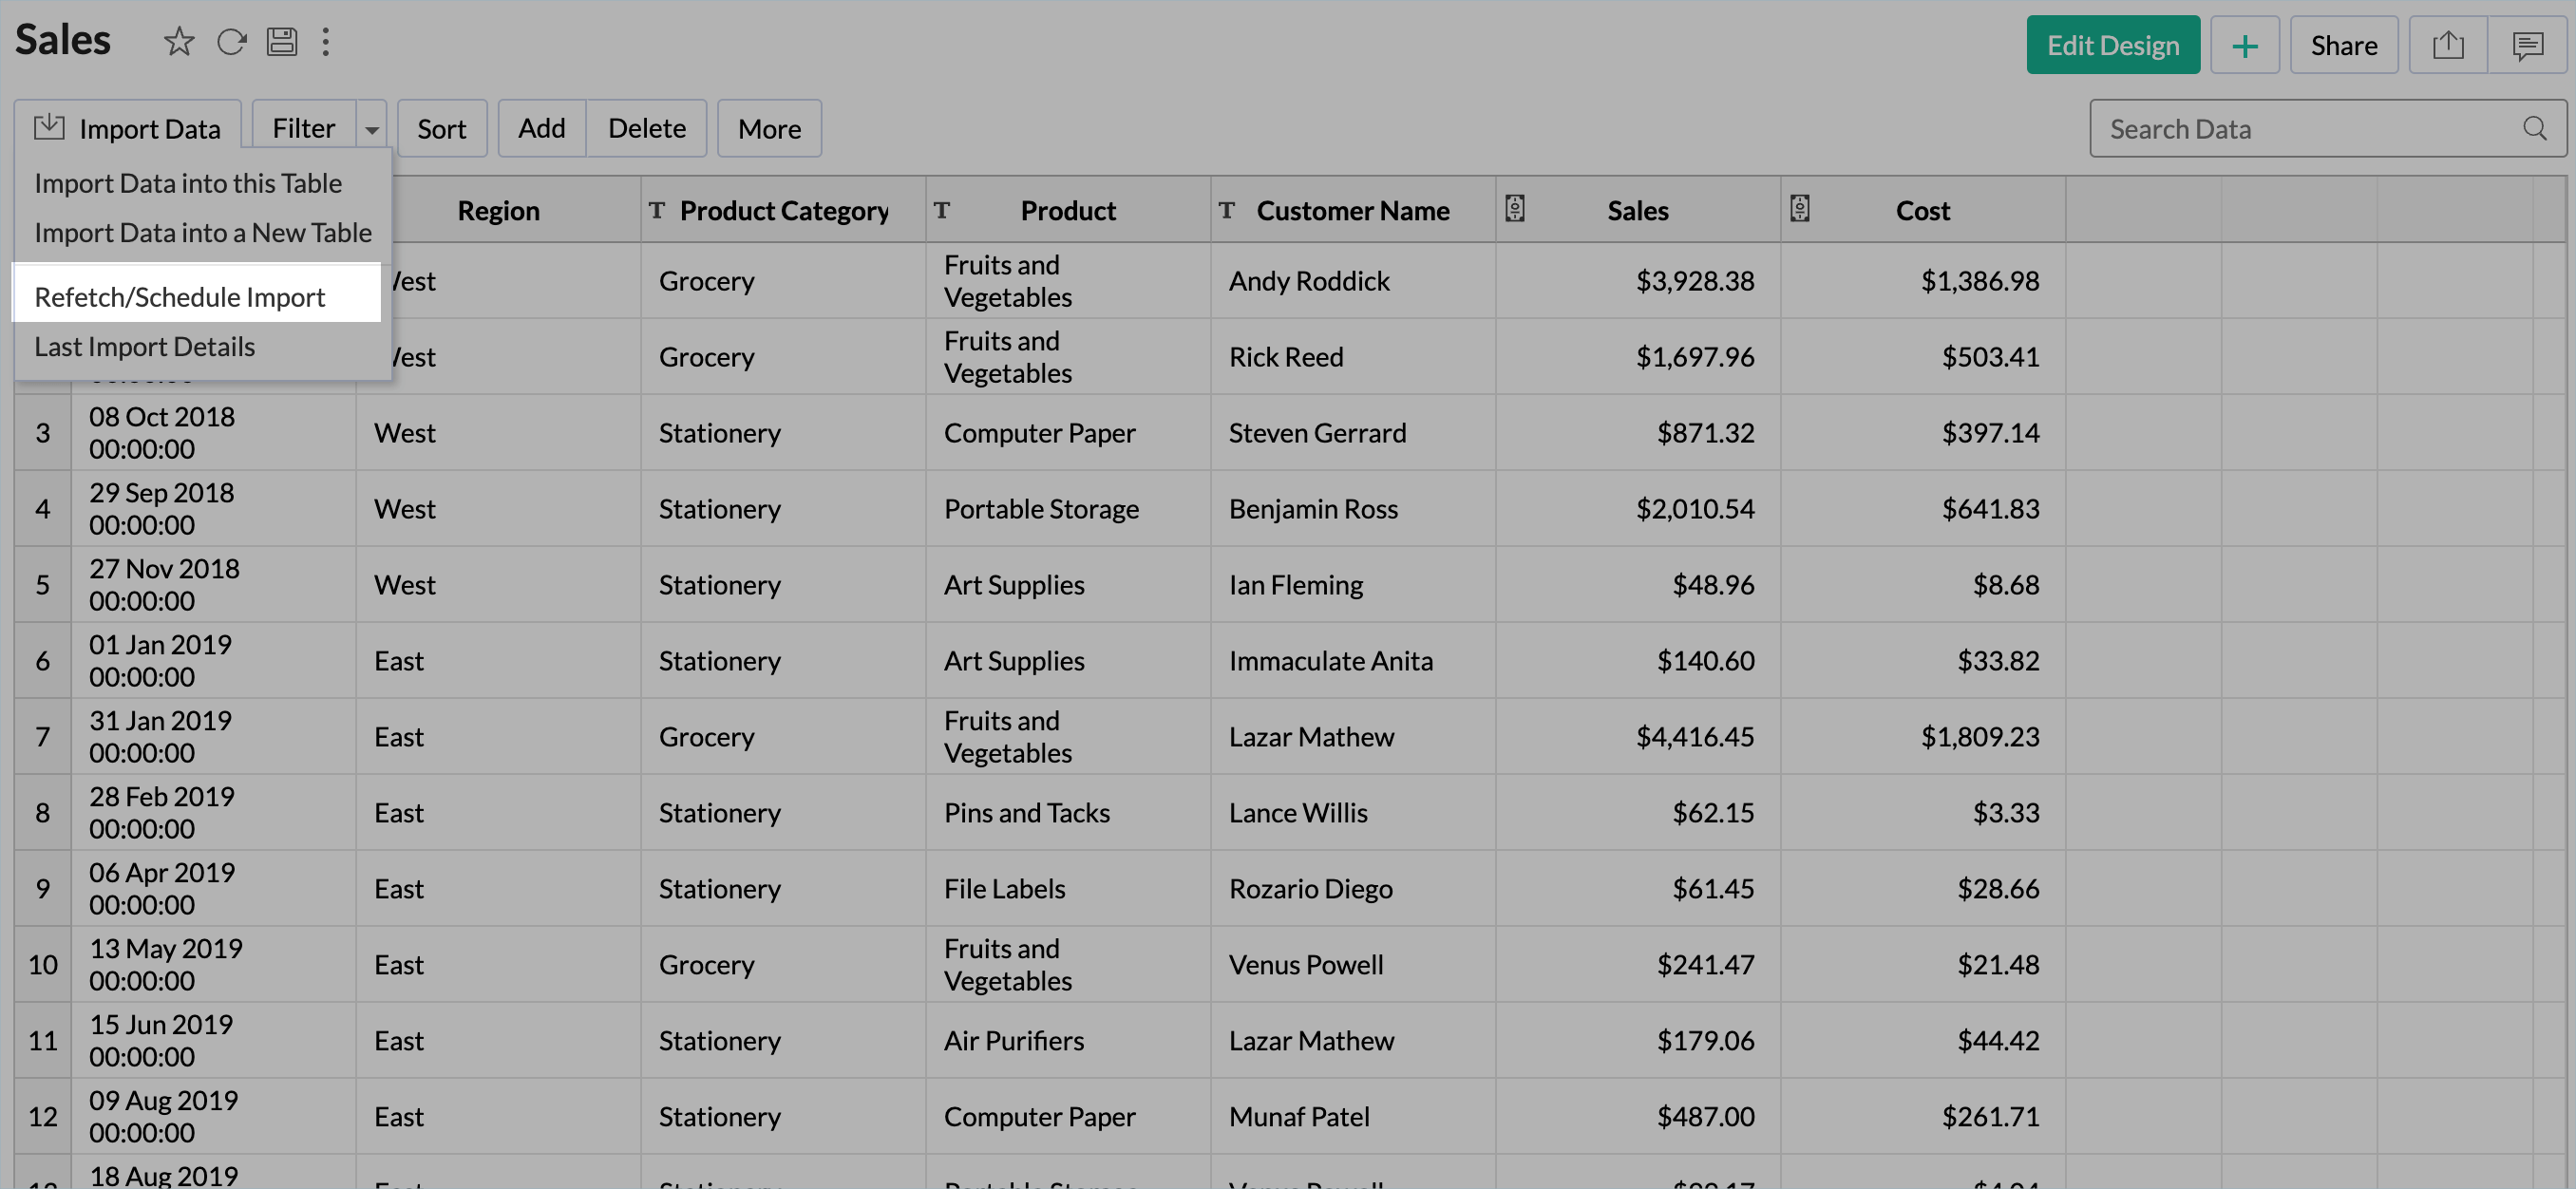Image resolution: width=2576 pixels, height=1189 pixels.
Task: Open the comments speech bubble icon
Action: 2527,46
